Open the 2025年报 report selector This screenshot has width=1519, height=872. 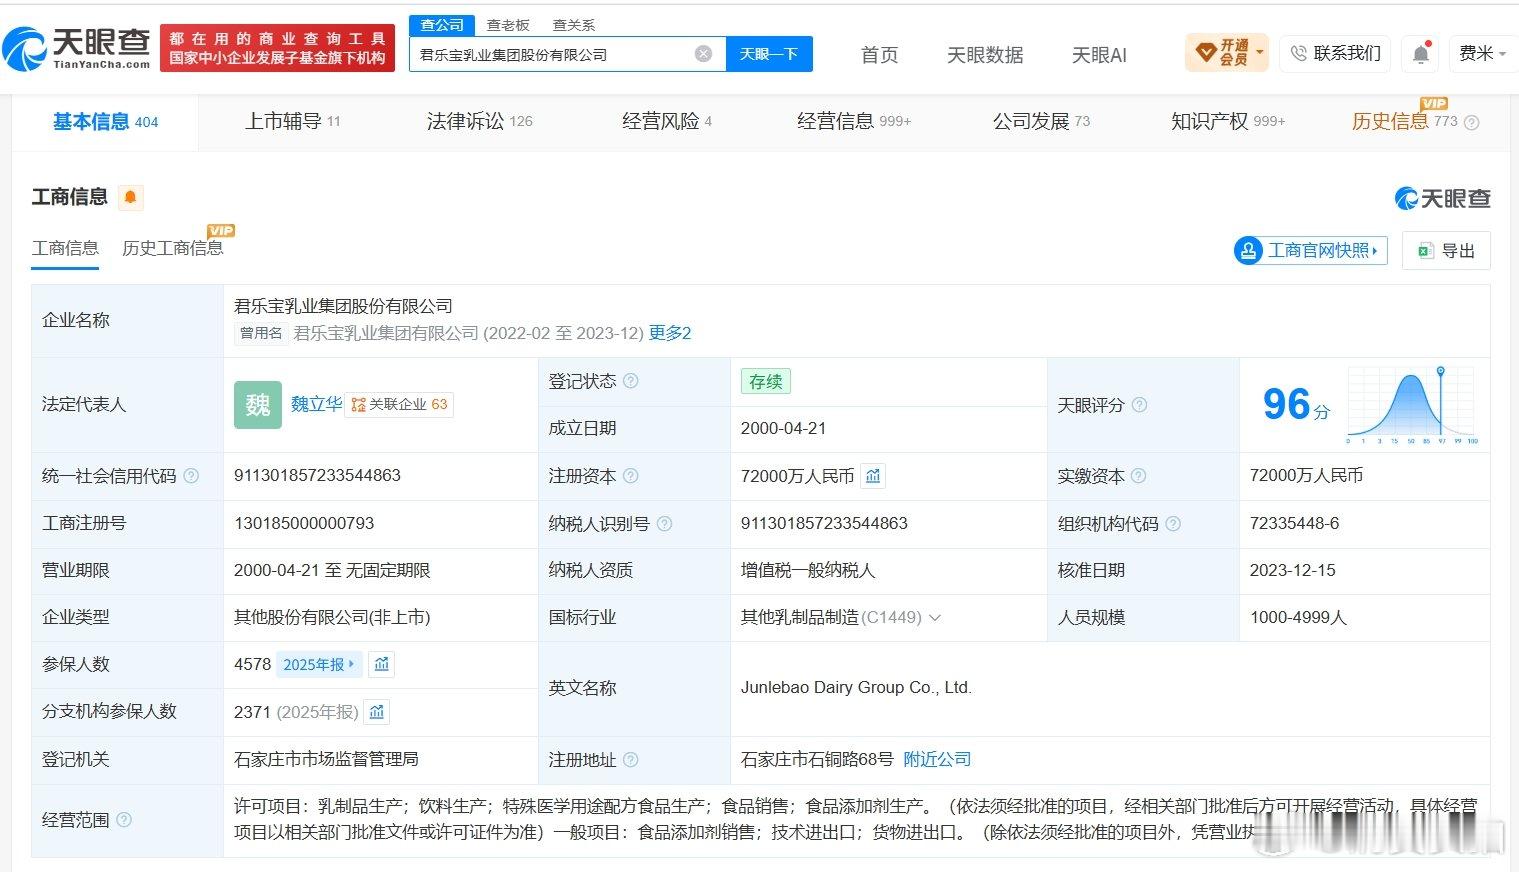click(x=318, y=664)
